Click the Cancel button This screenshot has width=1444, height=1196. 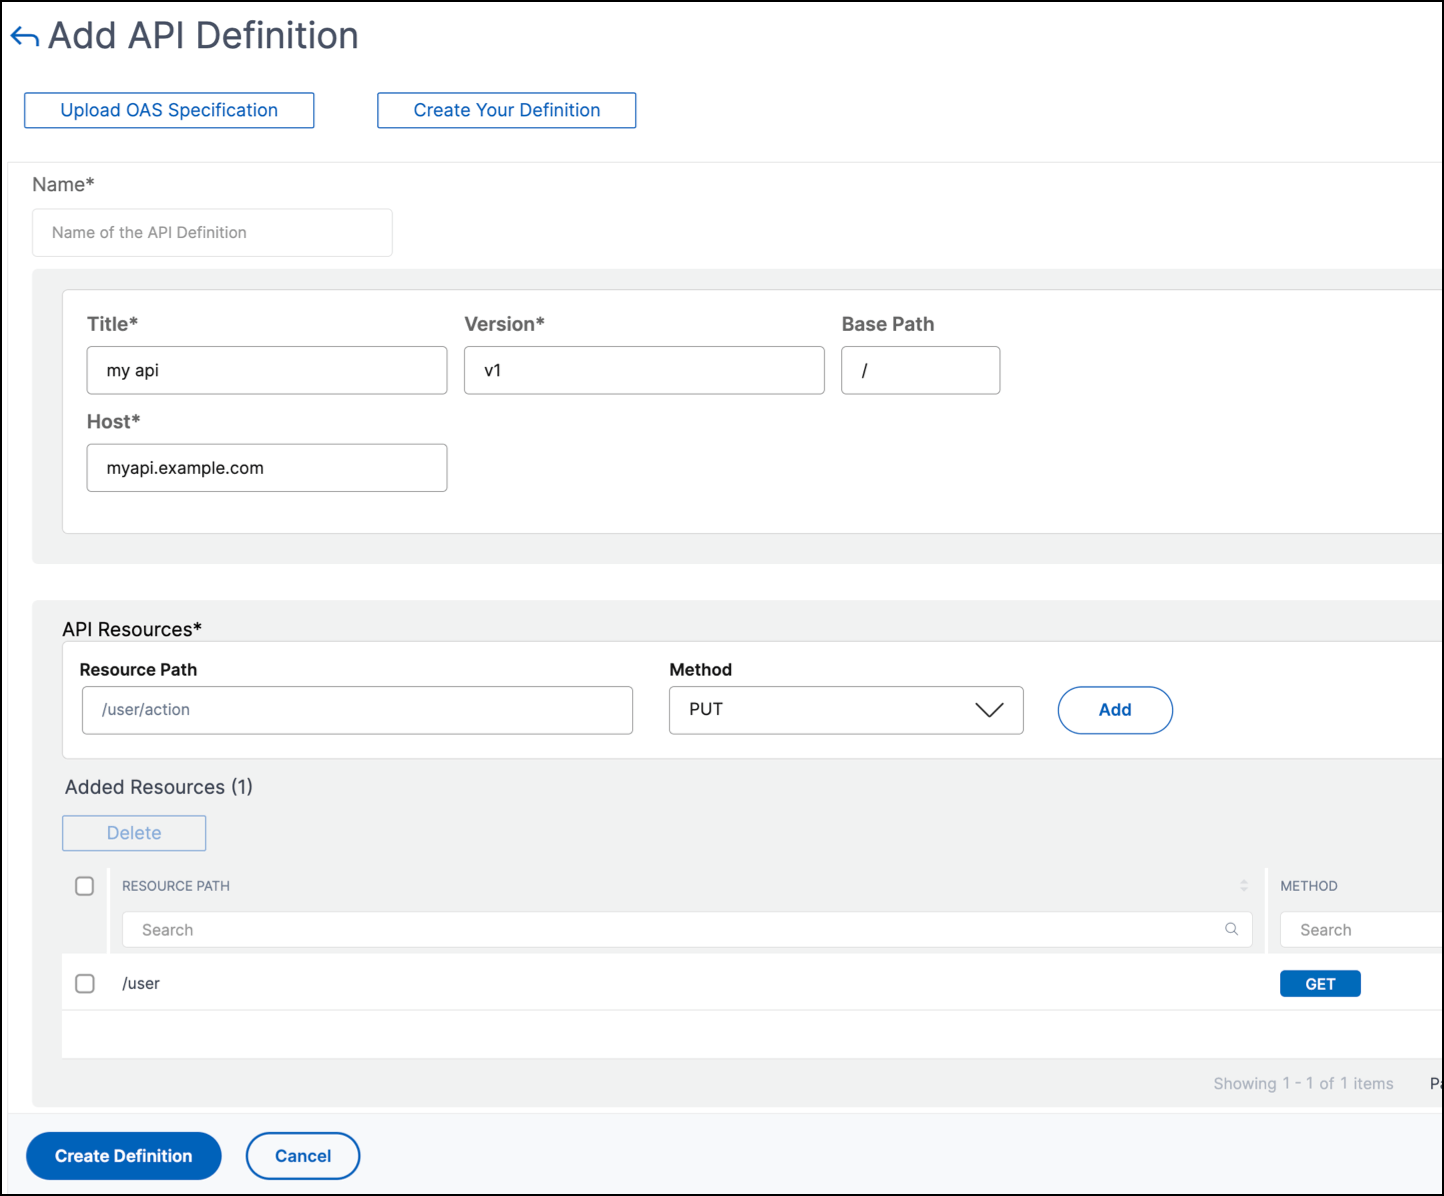pyautogui.click(x=303, y=1156)
